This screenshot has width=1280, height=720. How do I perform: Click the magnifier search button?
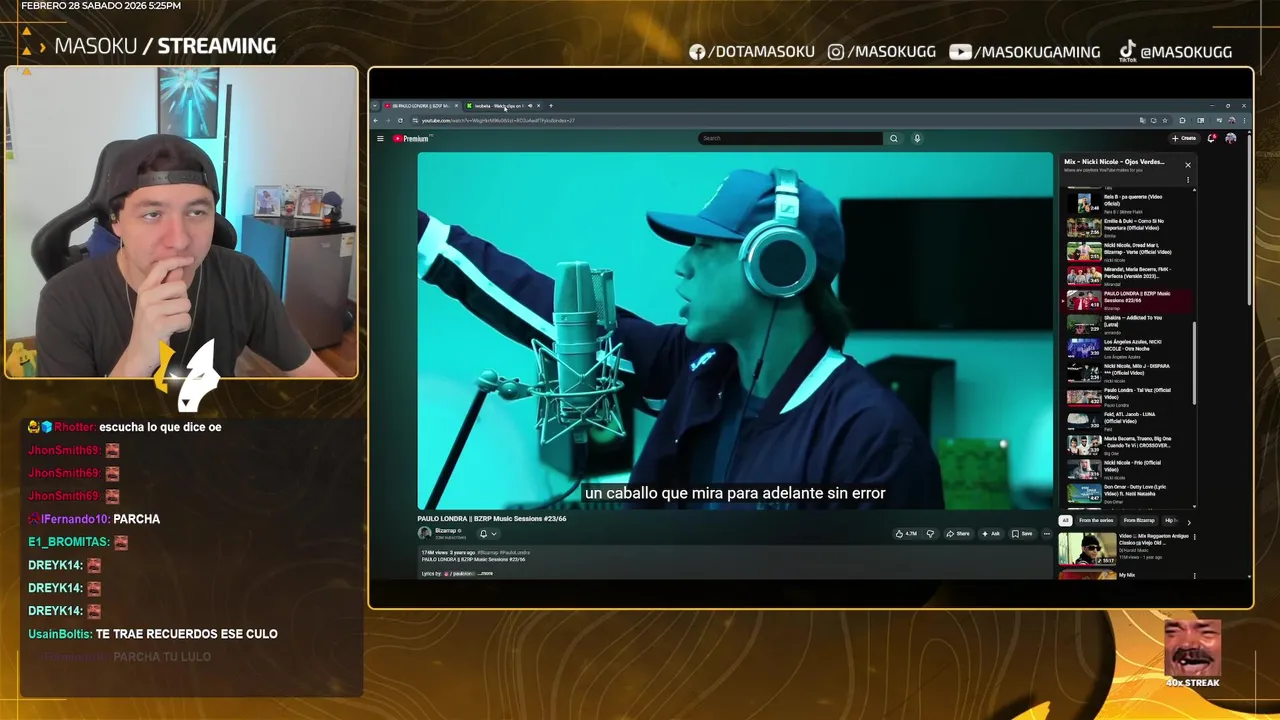pos(894,138)
